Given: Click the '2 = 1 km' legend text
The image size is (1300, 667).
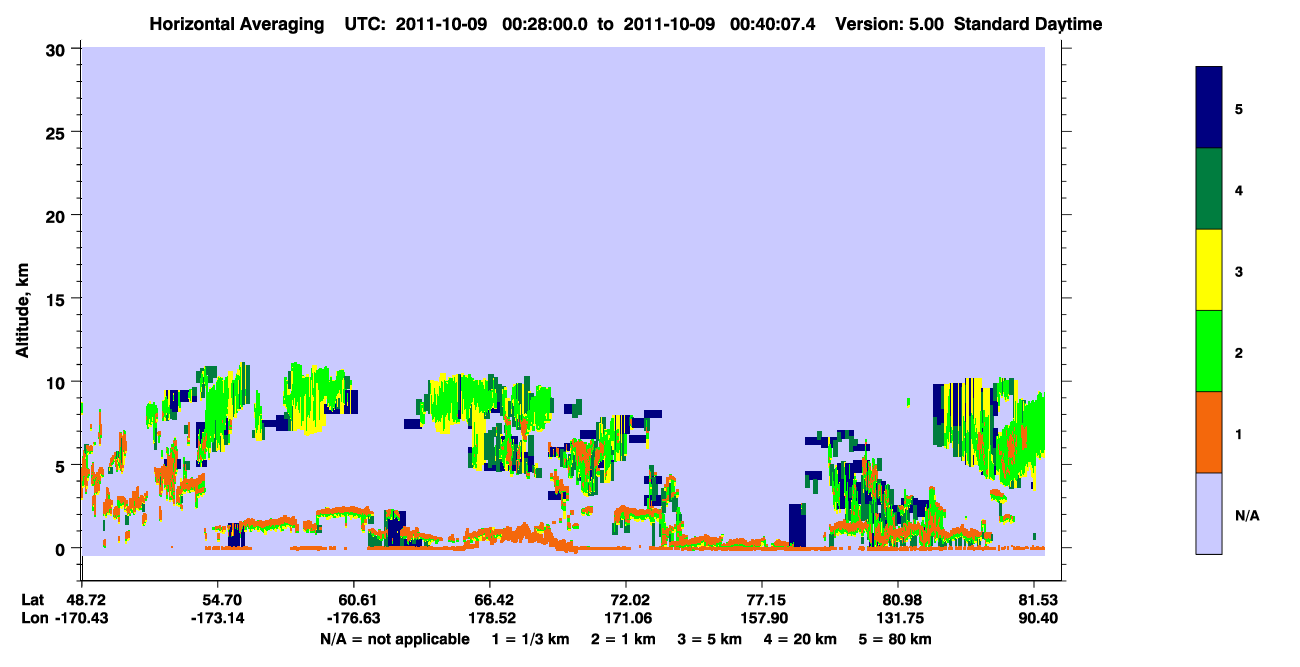Looking at the screenshot, I should (623, 639).
